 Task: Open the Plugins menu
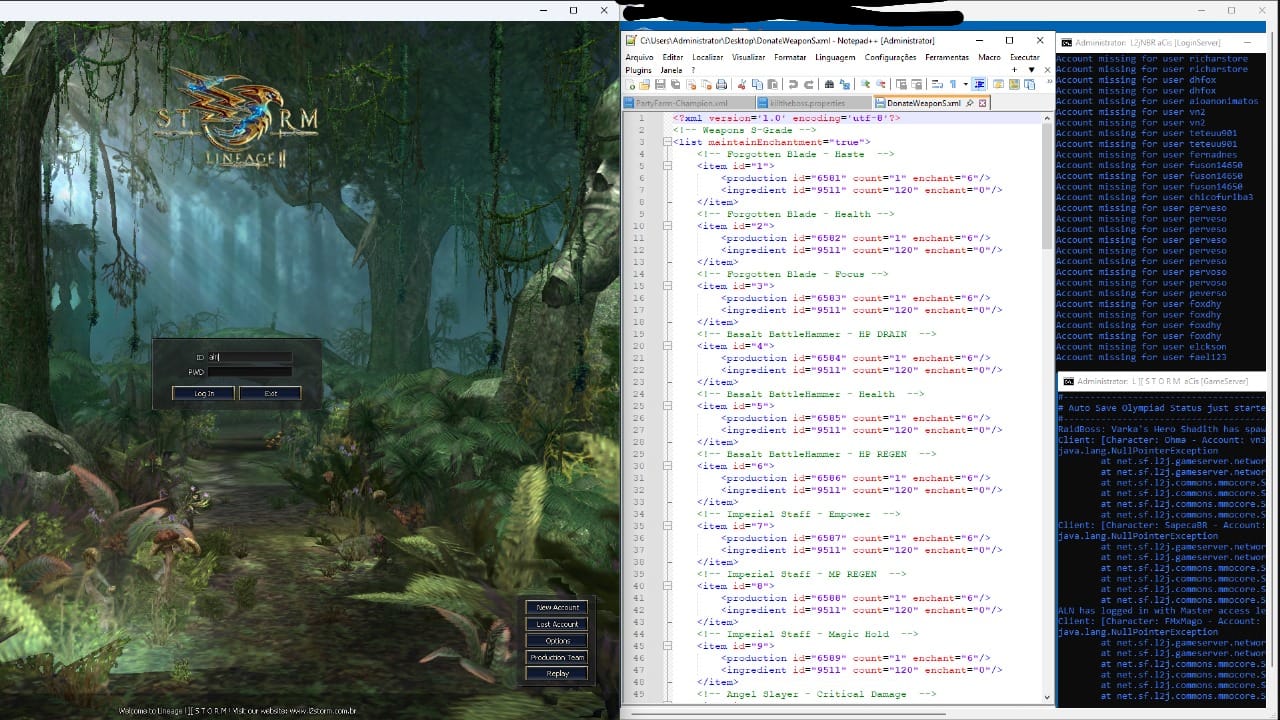point(638,70)
